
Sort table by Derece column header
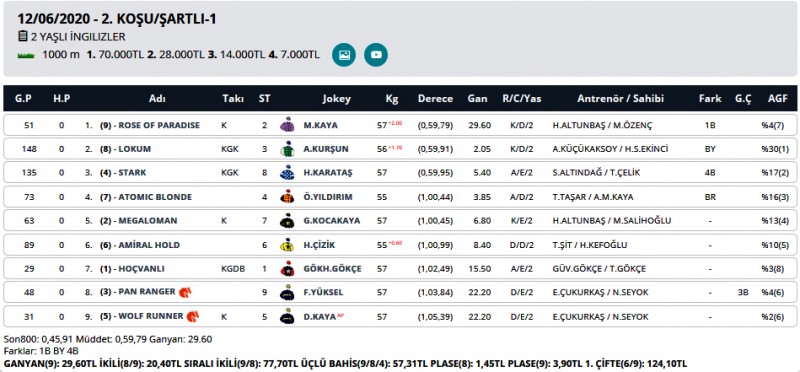click(435, 99)
